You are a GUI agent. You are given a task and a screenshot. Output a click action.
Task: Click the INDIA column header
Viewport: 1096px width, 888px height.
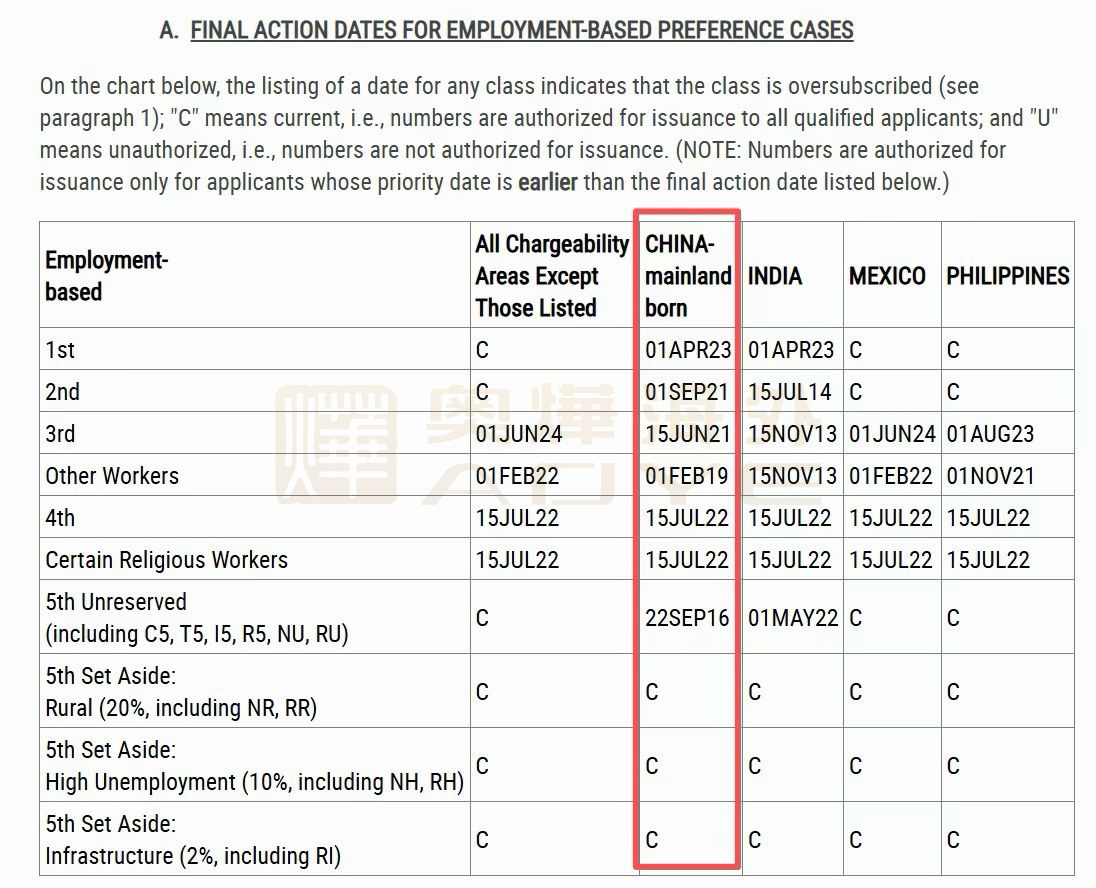point(775,276)
